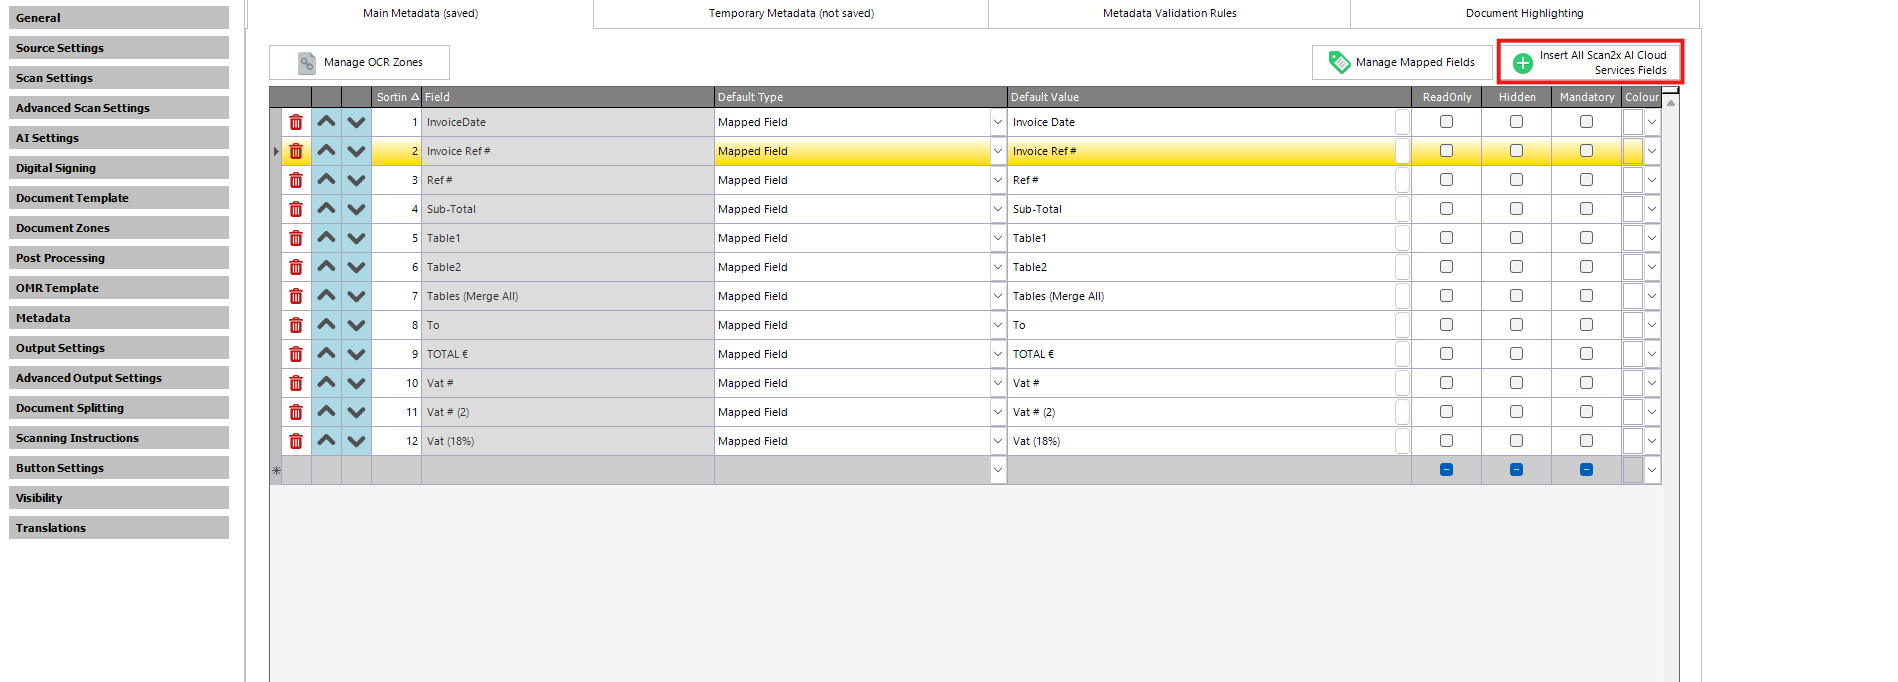
Task: Move the Sub-Total field up
Action: coord(326,209)
